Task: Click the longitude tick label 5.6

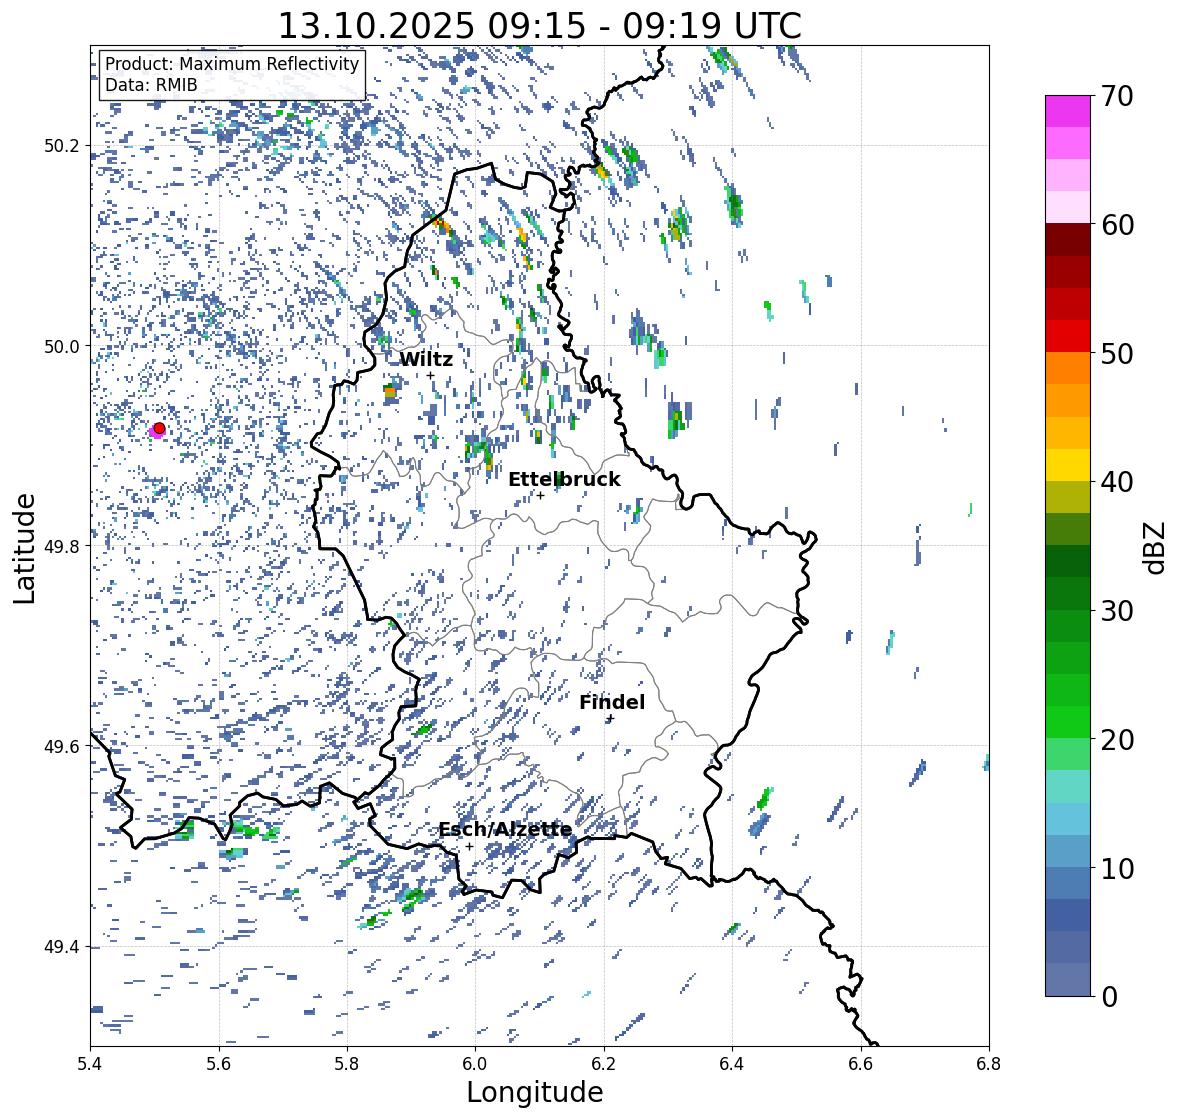Action: tap(219, 1064)
